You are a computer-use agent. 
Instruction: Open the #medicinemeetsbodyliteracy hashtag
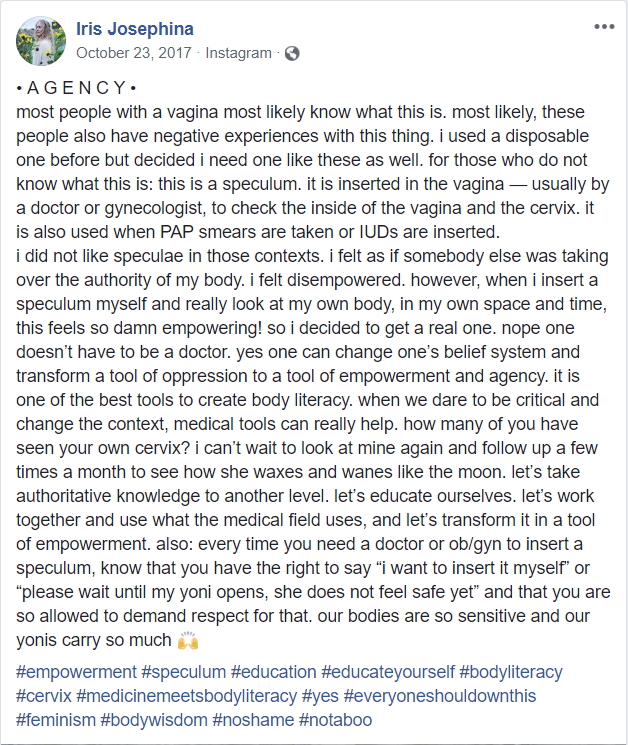187,696
